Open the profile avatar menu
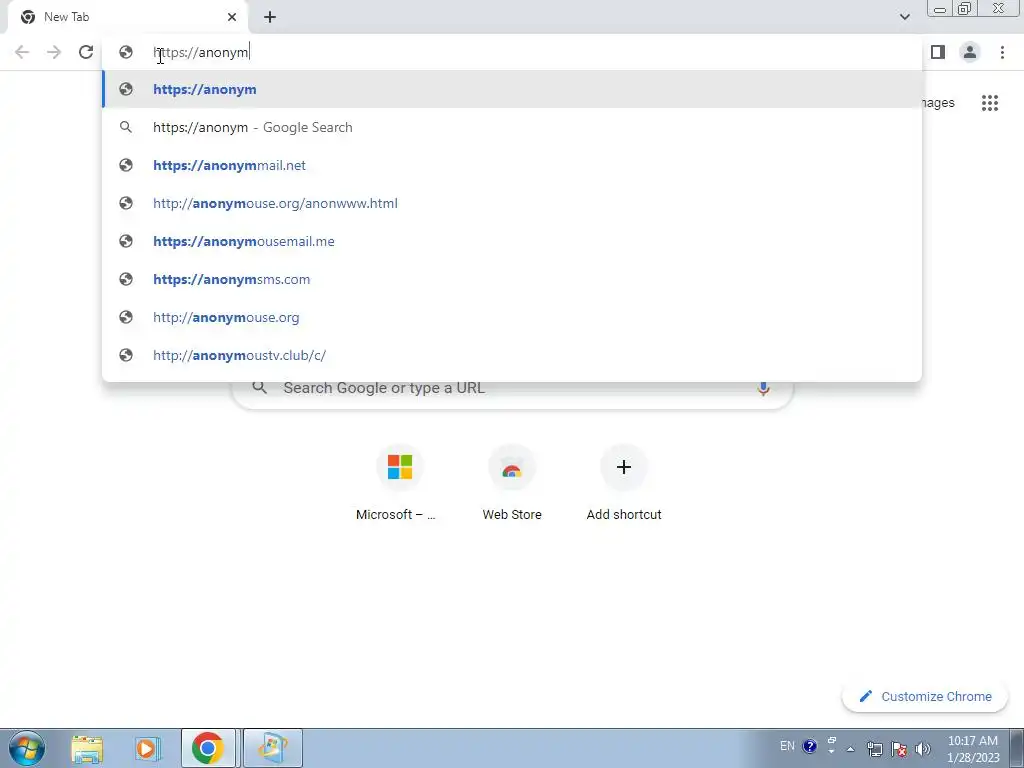1024x768 pixels. (x=970, y=52)
